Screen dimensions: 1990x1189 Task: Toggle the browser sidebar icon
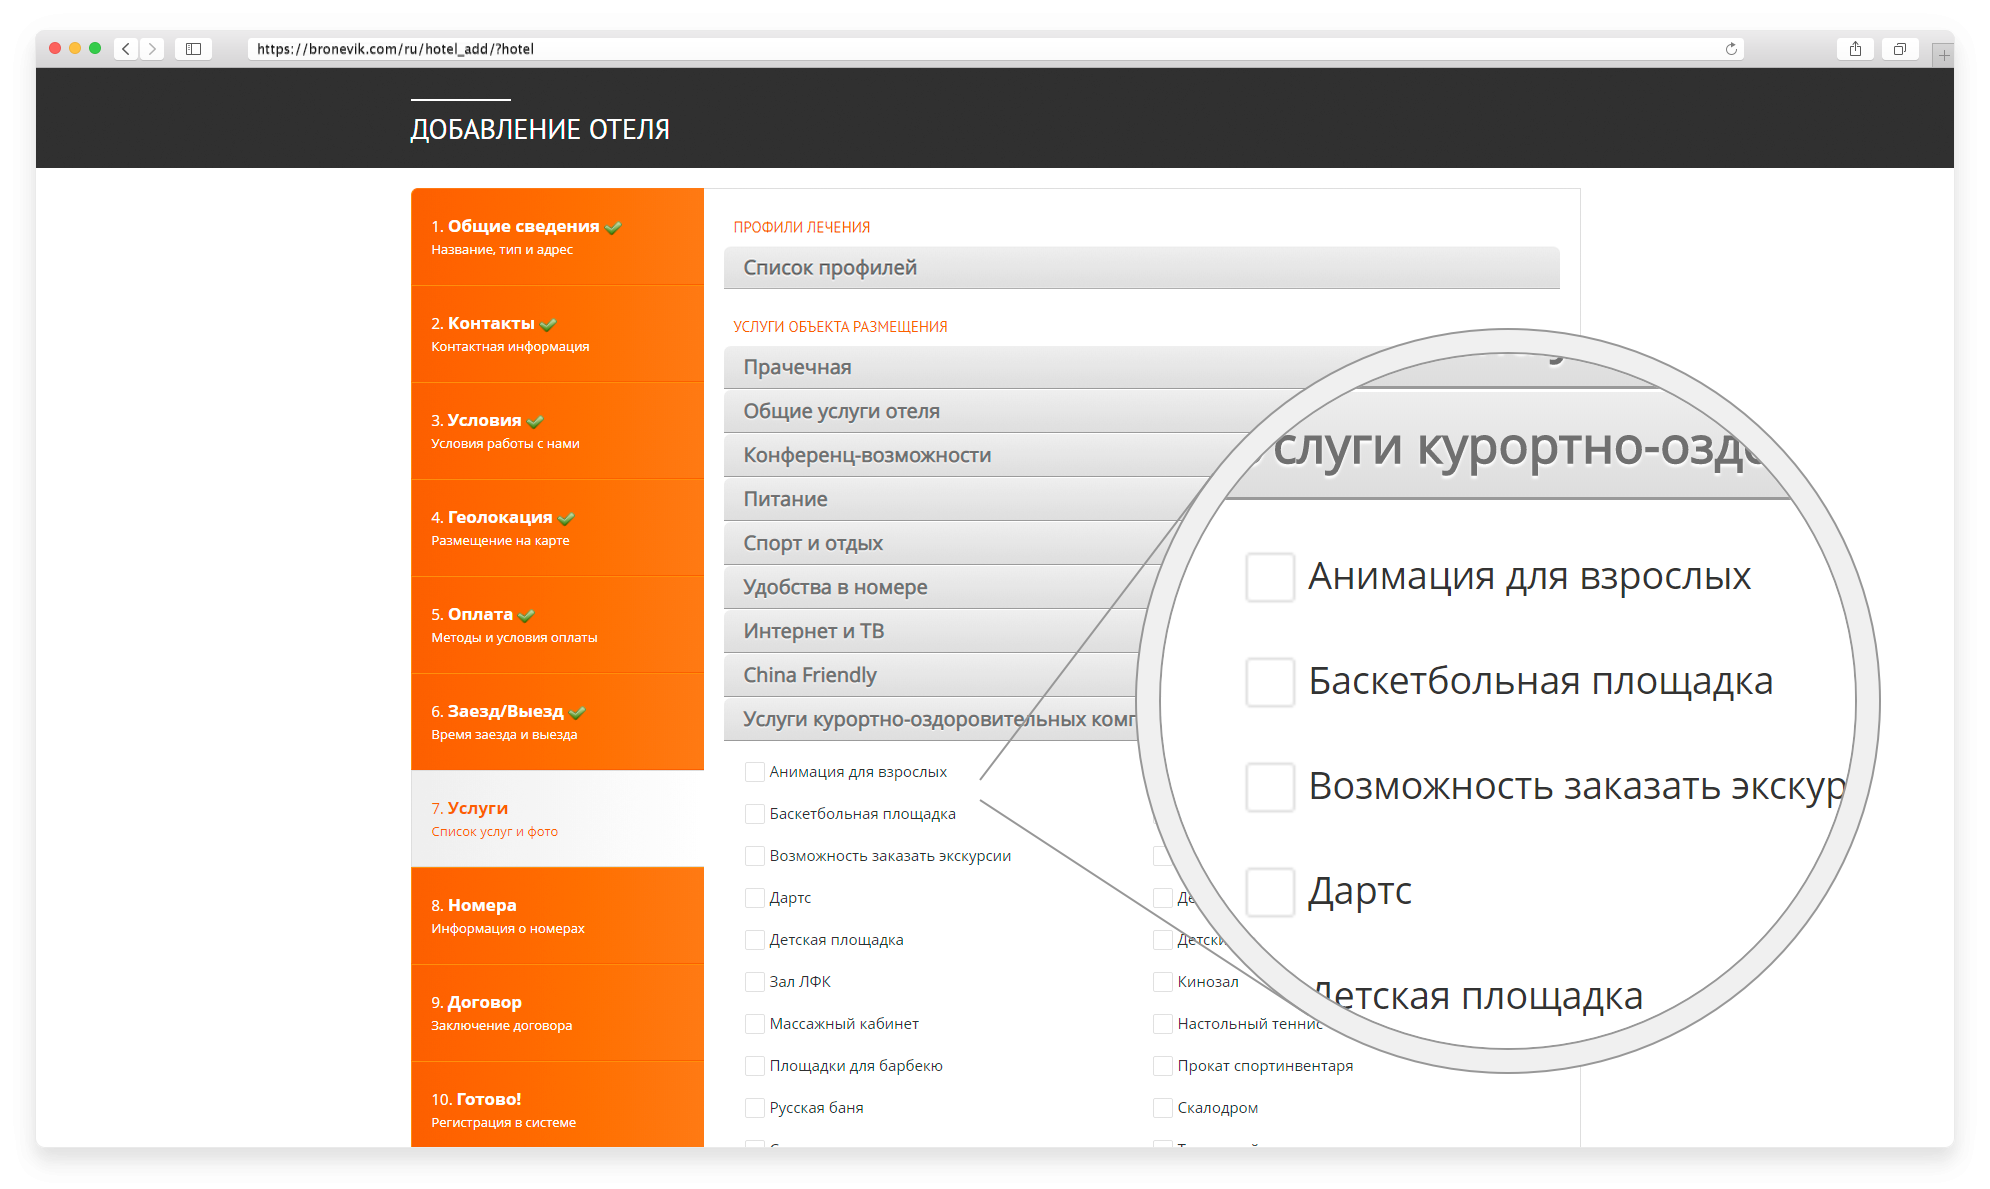[194, 49]
